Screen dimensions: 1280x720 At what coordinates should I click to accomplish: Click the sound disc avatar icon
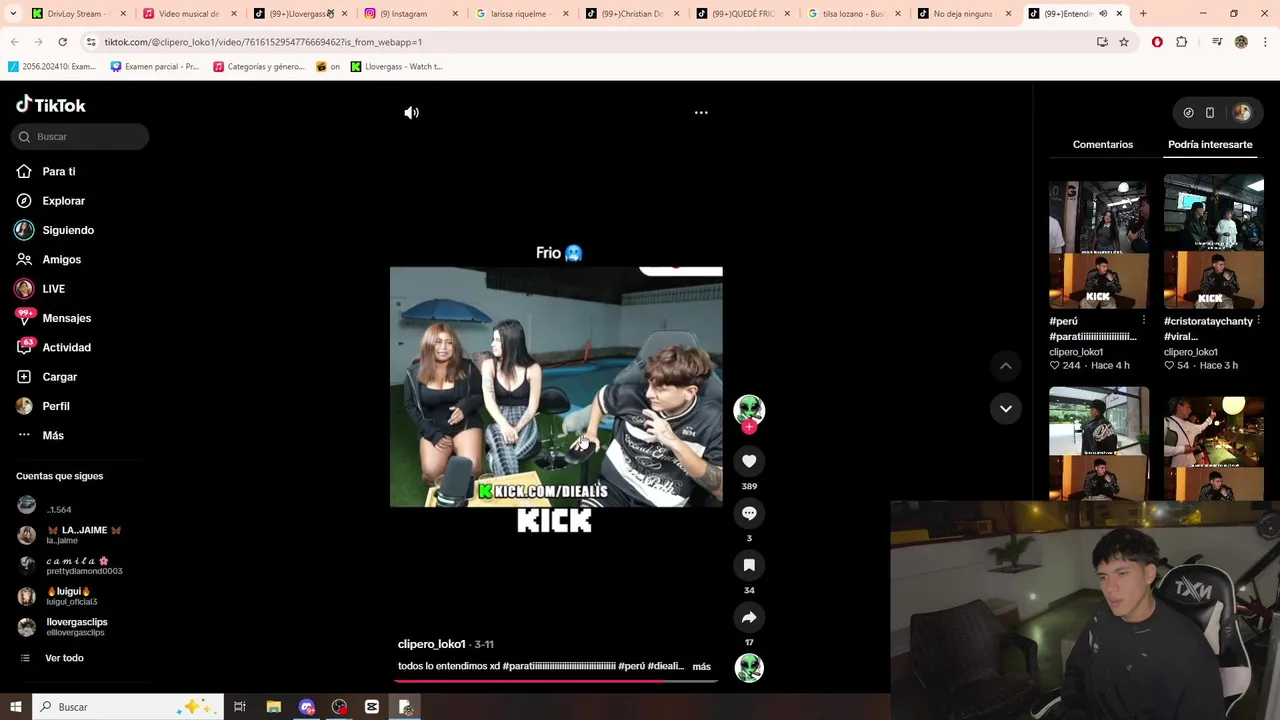tap(749, 667)
